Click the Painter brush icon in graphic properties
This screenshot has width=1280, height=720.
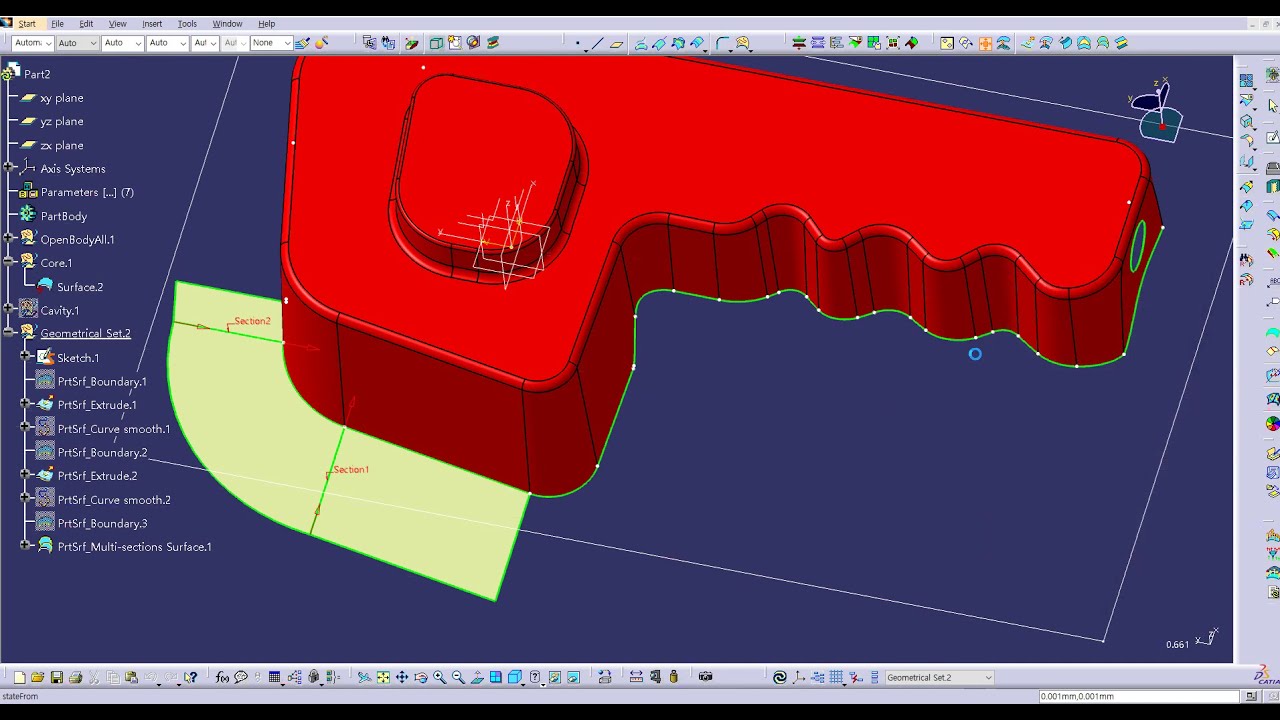(x=301, y=43)
